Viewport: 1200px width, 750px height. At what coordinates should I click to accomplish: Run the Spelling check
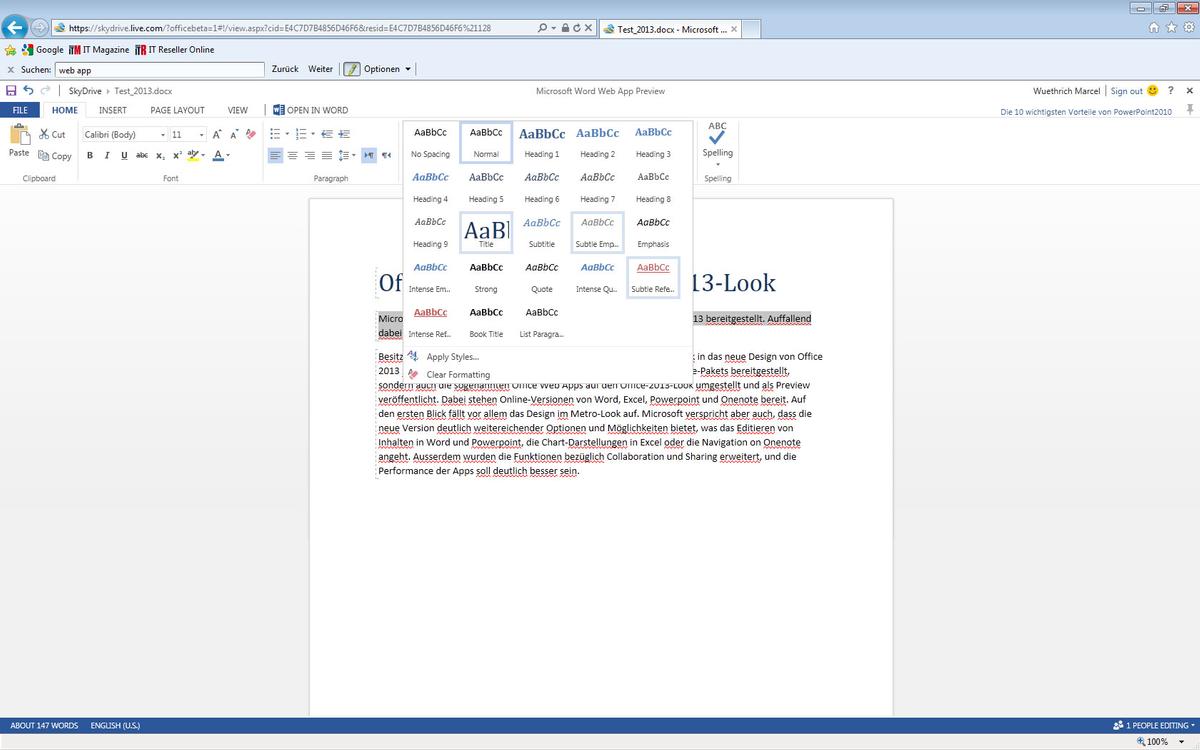coord(717,140)
